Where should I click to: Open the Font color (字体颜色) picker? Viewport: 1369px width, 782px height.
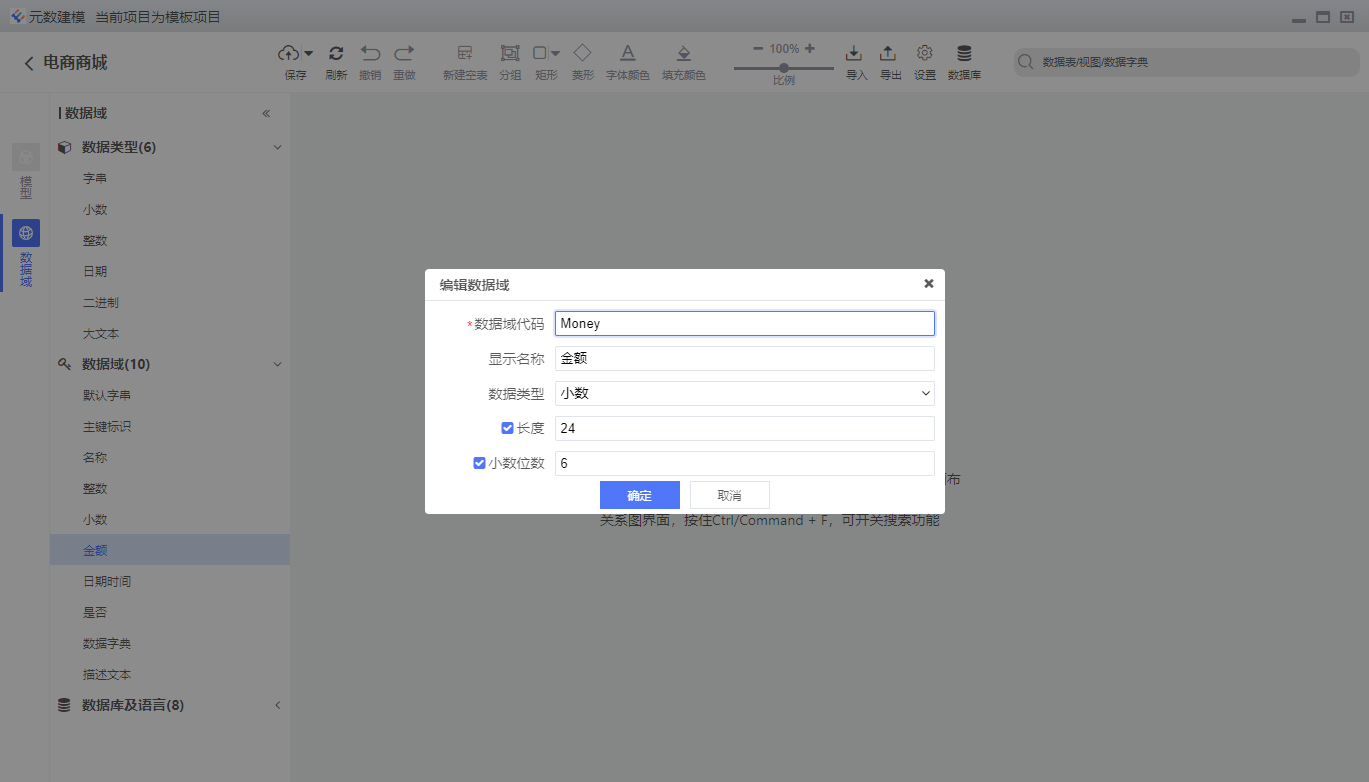(x=628, y=53)
